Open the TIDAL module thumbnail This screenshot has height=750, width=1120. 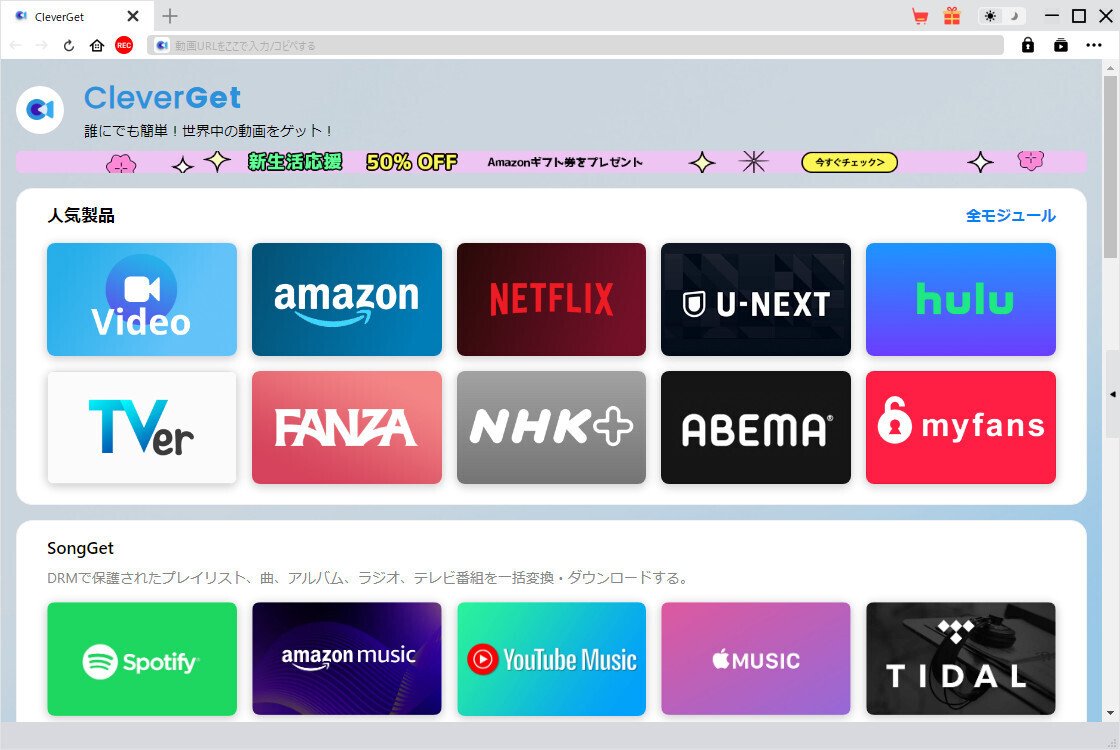[x=960, y=658]
